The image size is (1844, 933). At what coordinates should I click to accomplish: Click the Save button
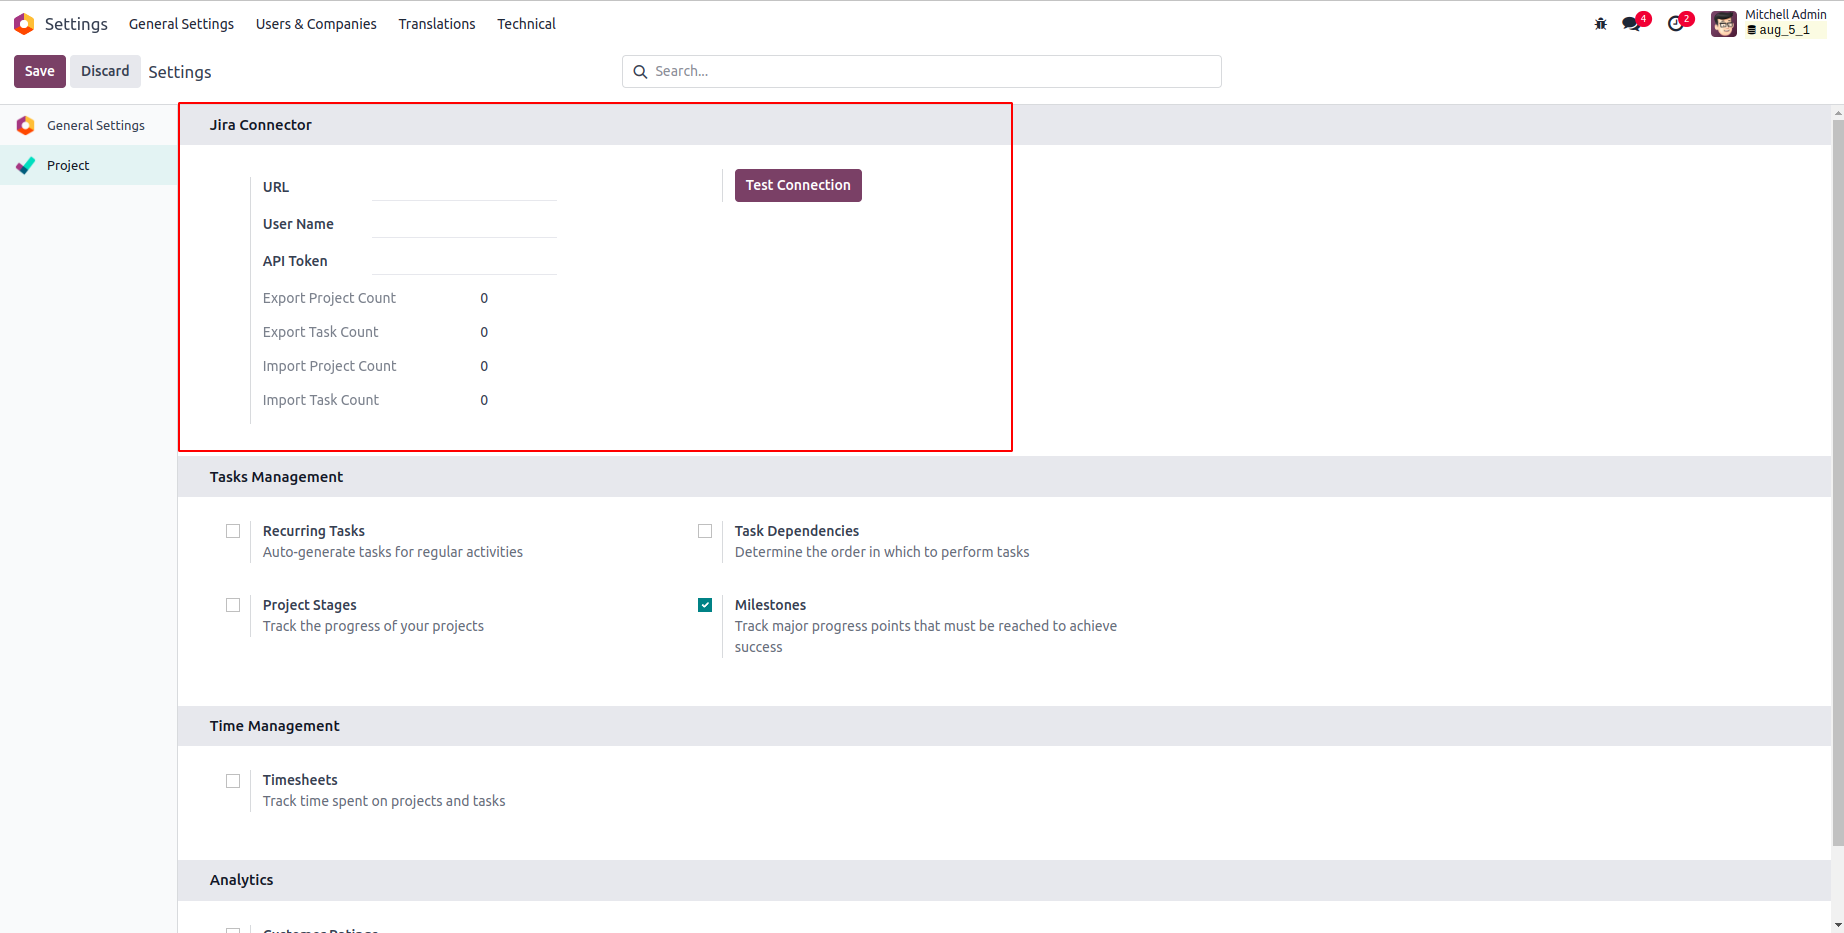pyautogui.click(x=40, y=71)
